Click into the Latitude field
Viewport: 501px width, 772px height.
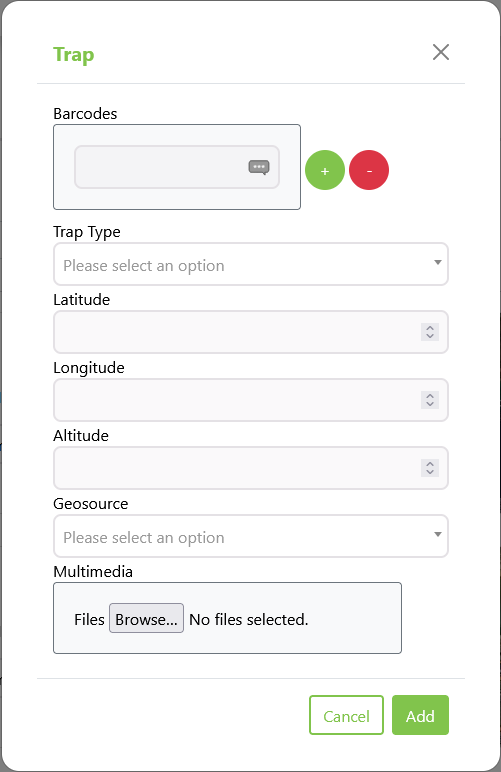click(x=251, y=332)
